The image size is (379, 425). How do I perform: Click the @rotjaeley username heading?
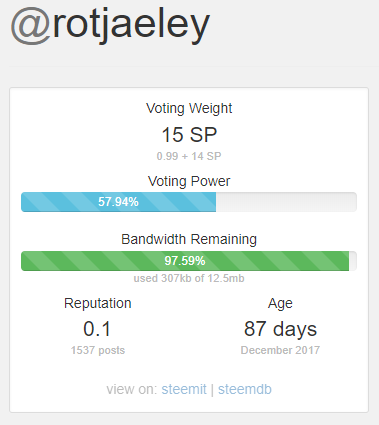click(x=110, y=25)
